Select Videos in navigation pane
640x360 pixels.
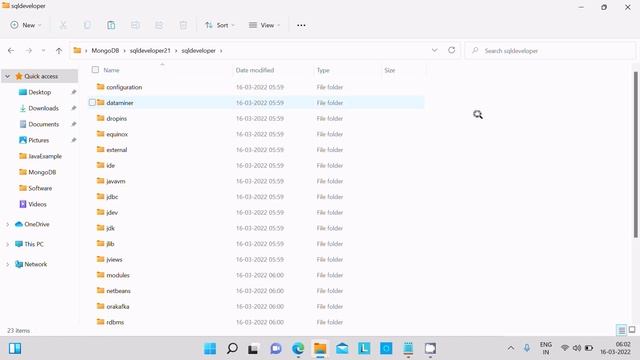[37, 204]
